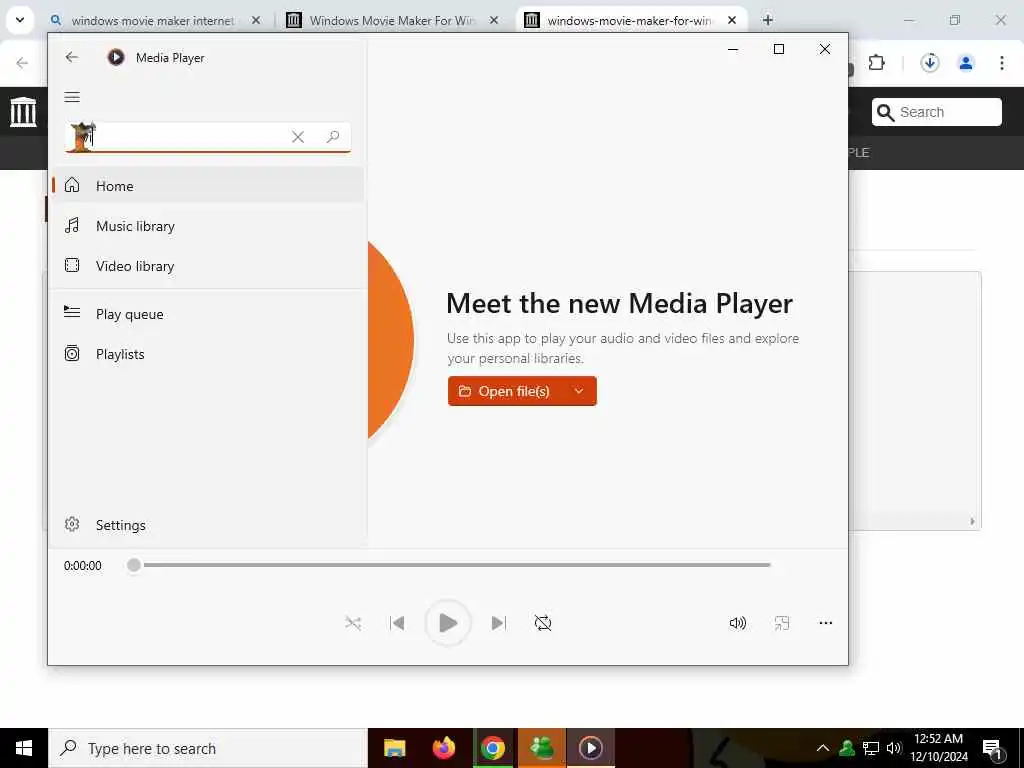Open the hamburger navigation menu
The width and height of the screenshot is (1024, 768).
click(x=72, y=97)
